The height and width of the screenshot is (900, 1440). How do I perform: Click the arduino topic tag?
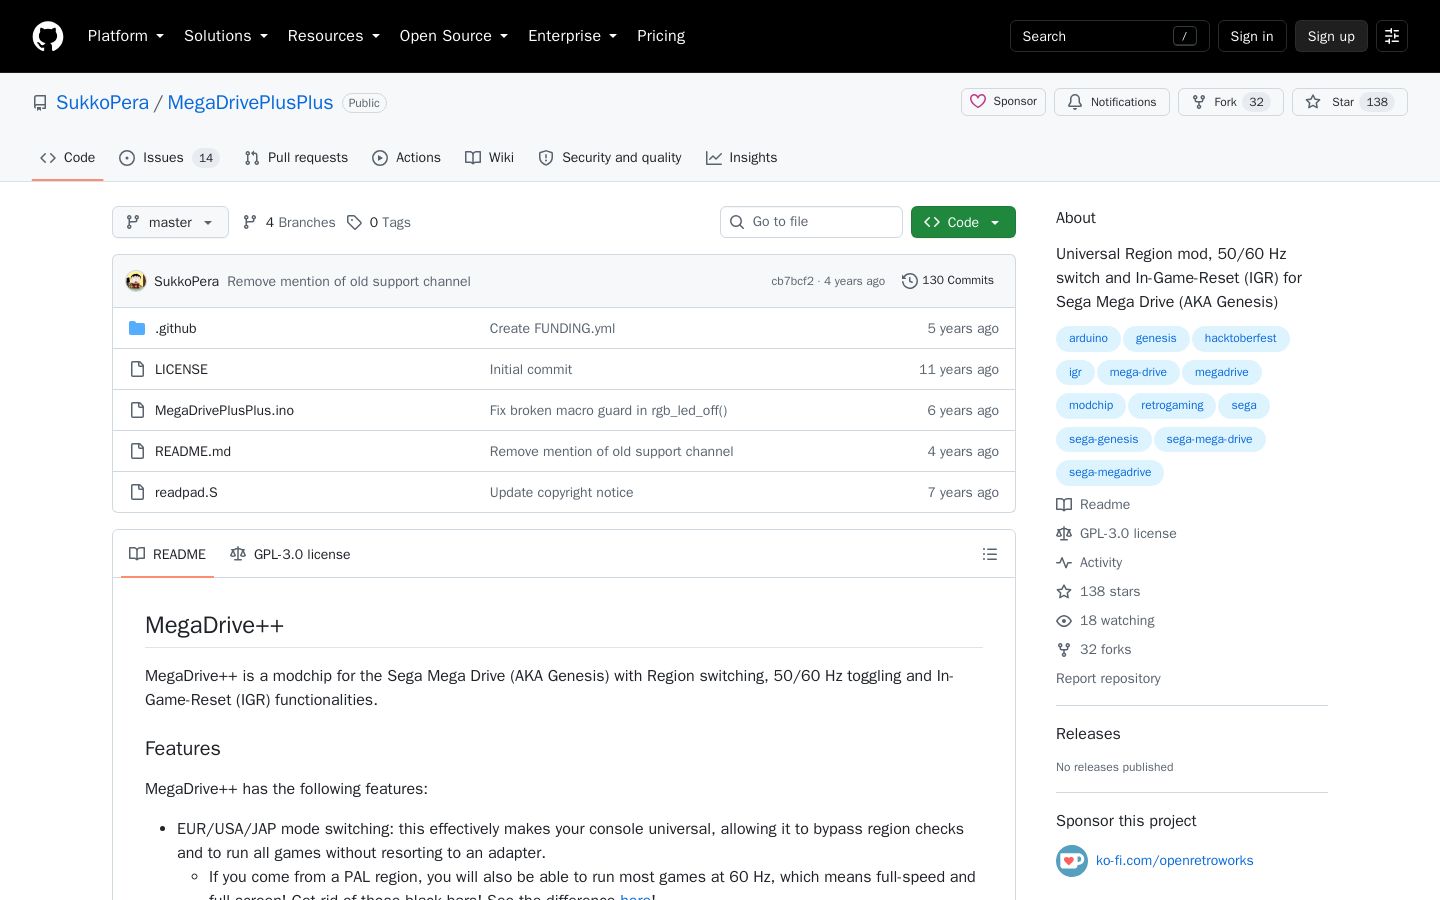pos(1088,339)
